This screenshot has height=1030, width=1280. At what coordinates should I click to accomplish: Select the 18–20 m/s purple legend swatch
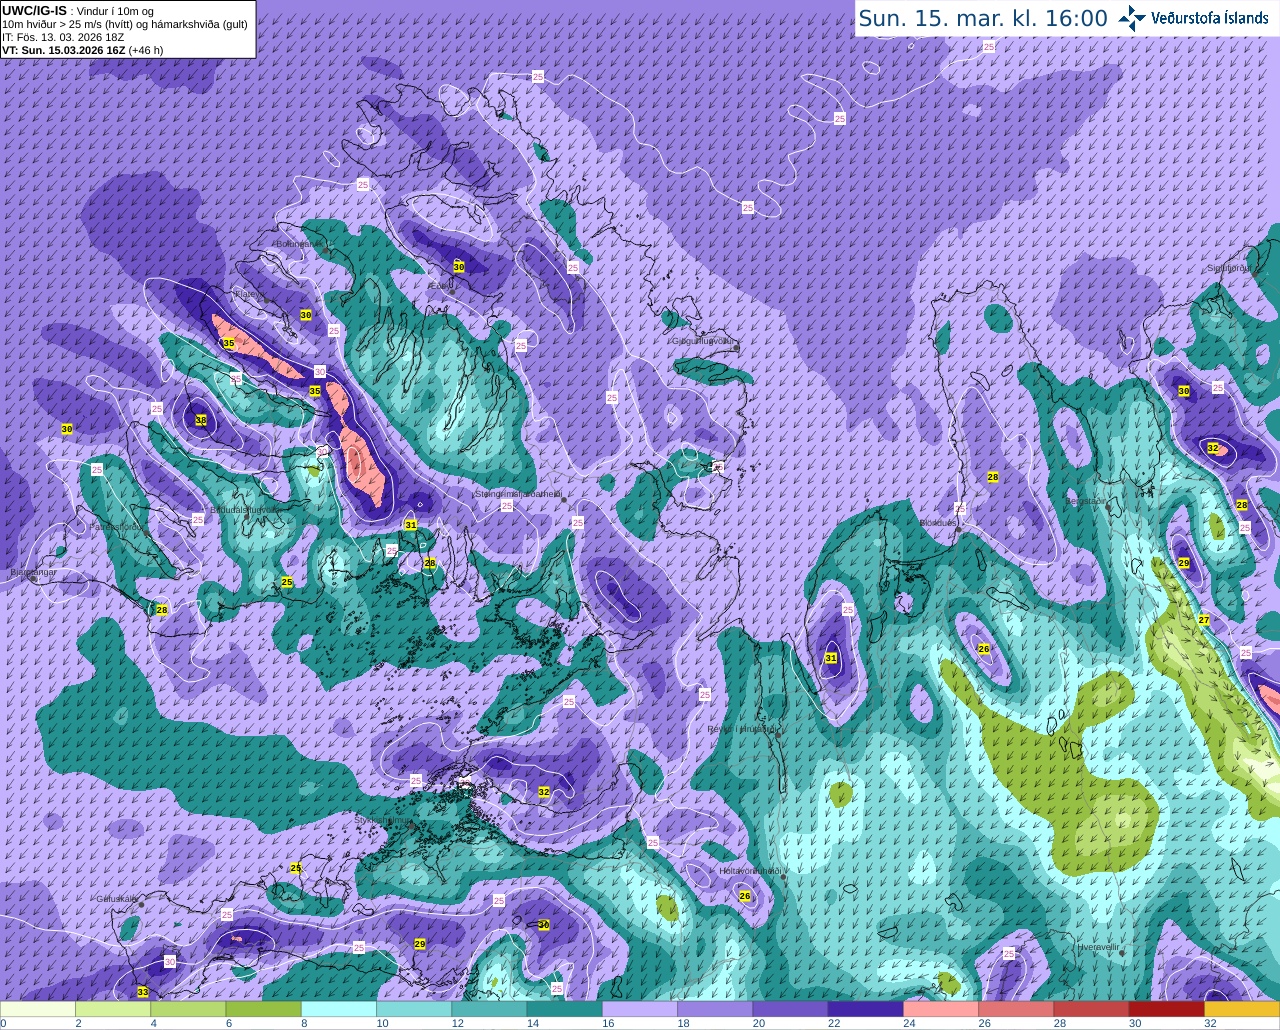pyautogui.click(x=715, y=1009)
